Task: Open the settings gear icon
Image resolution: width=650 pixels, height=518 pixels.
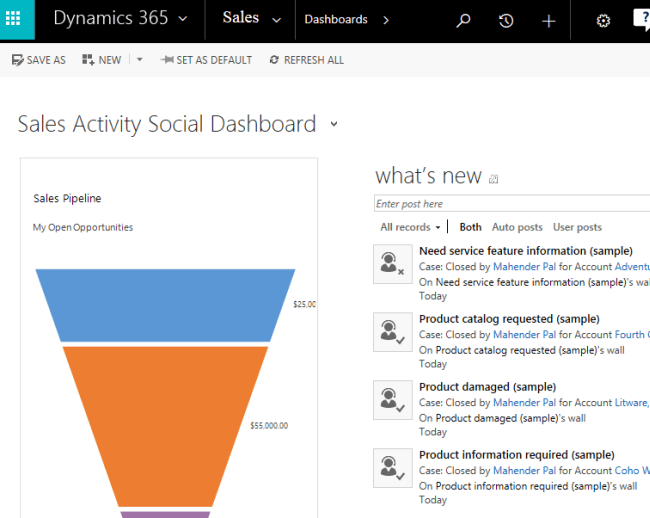Action: click(x=603, y=20)
